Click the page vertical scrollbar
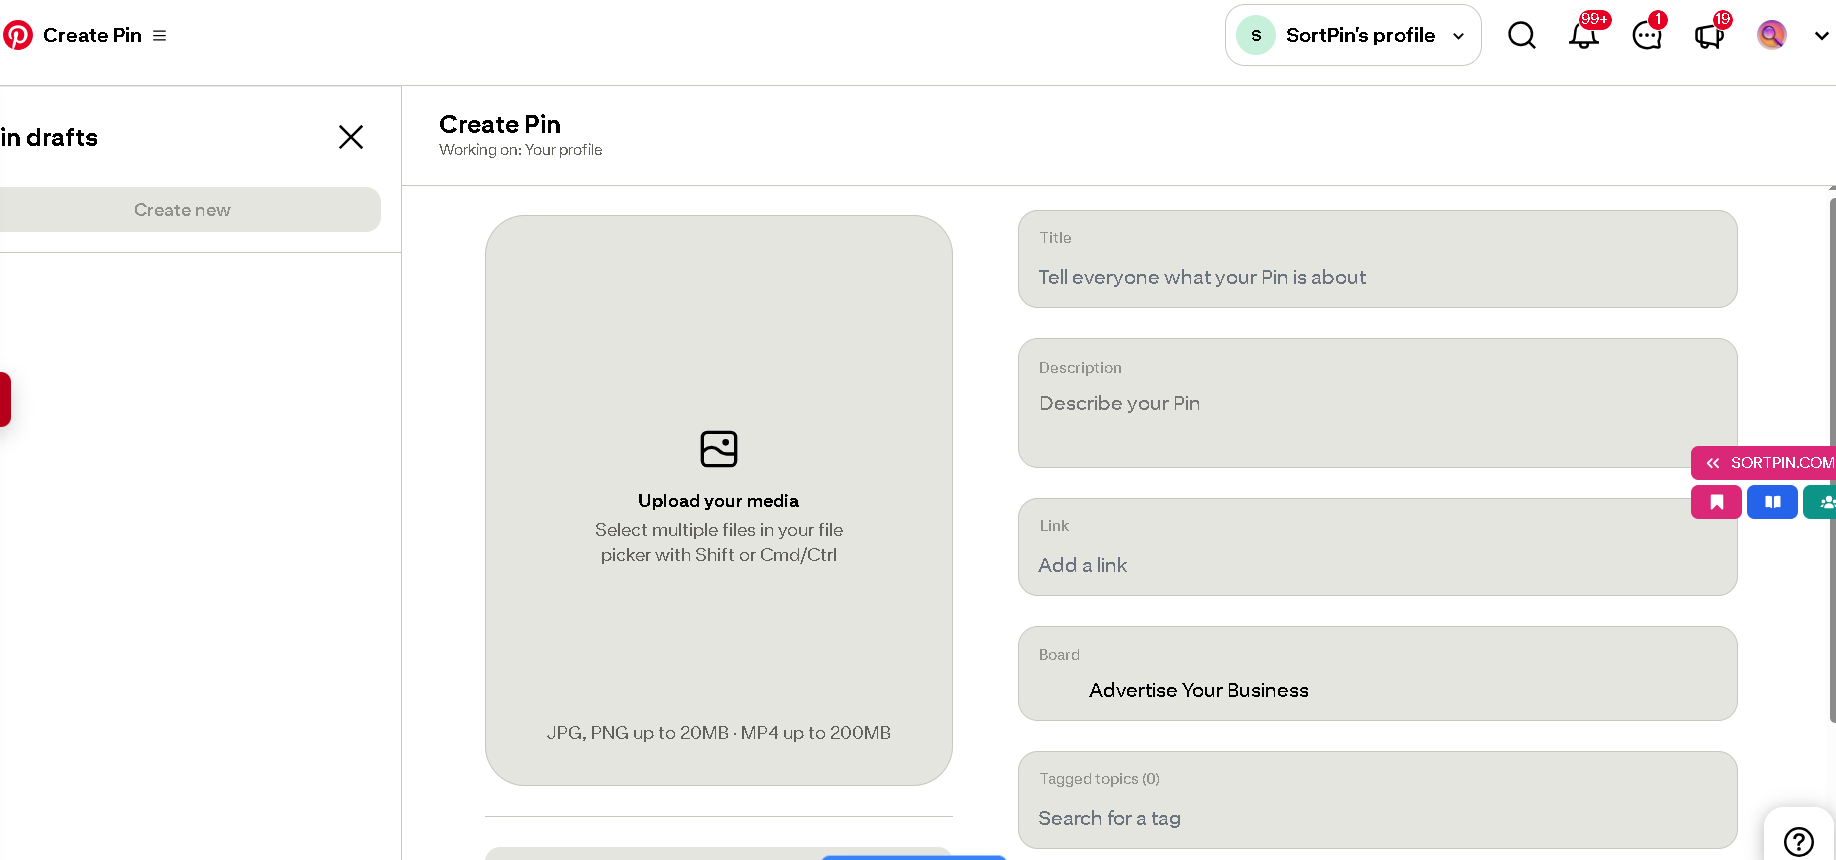The width and height of the screenshot is (1836, 860). pos(1832,460)
